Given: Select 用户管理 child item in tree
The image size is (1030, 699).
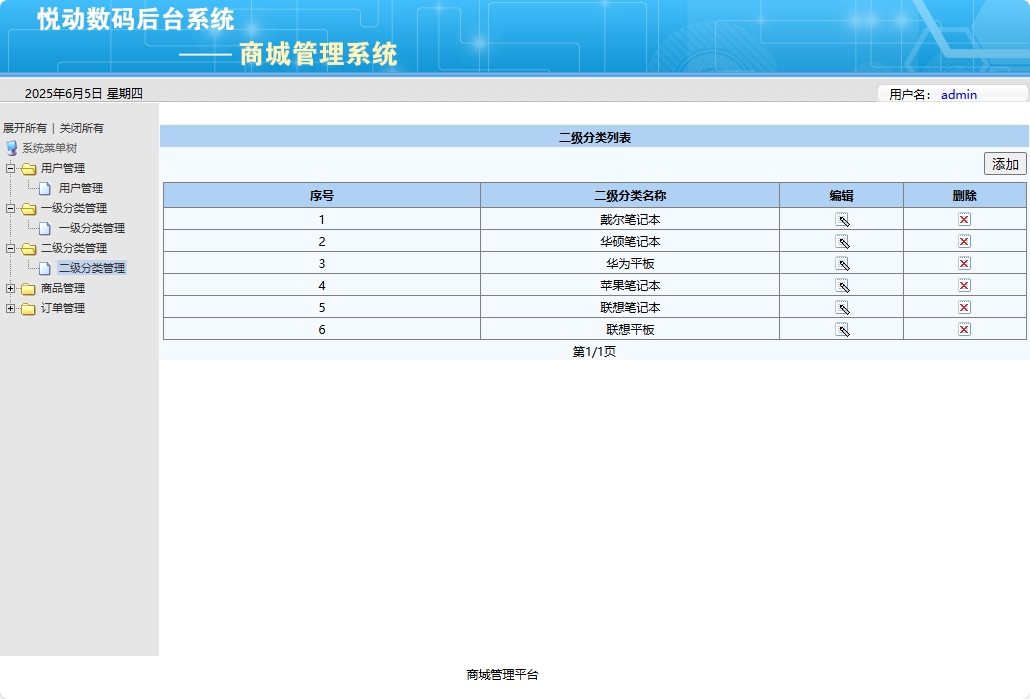Looking at the screenshot, I should [x=80, y=187].
